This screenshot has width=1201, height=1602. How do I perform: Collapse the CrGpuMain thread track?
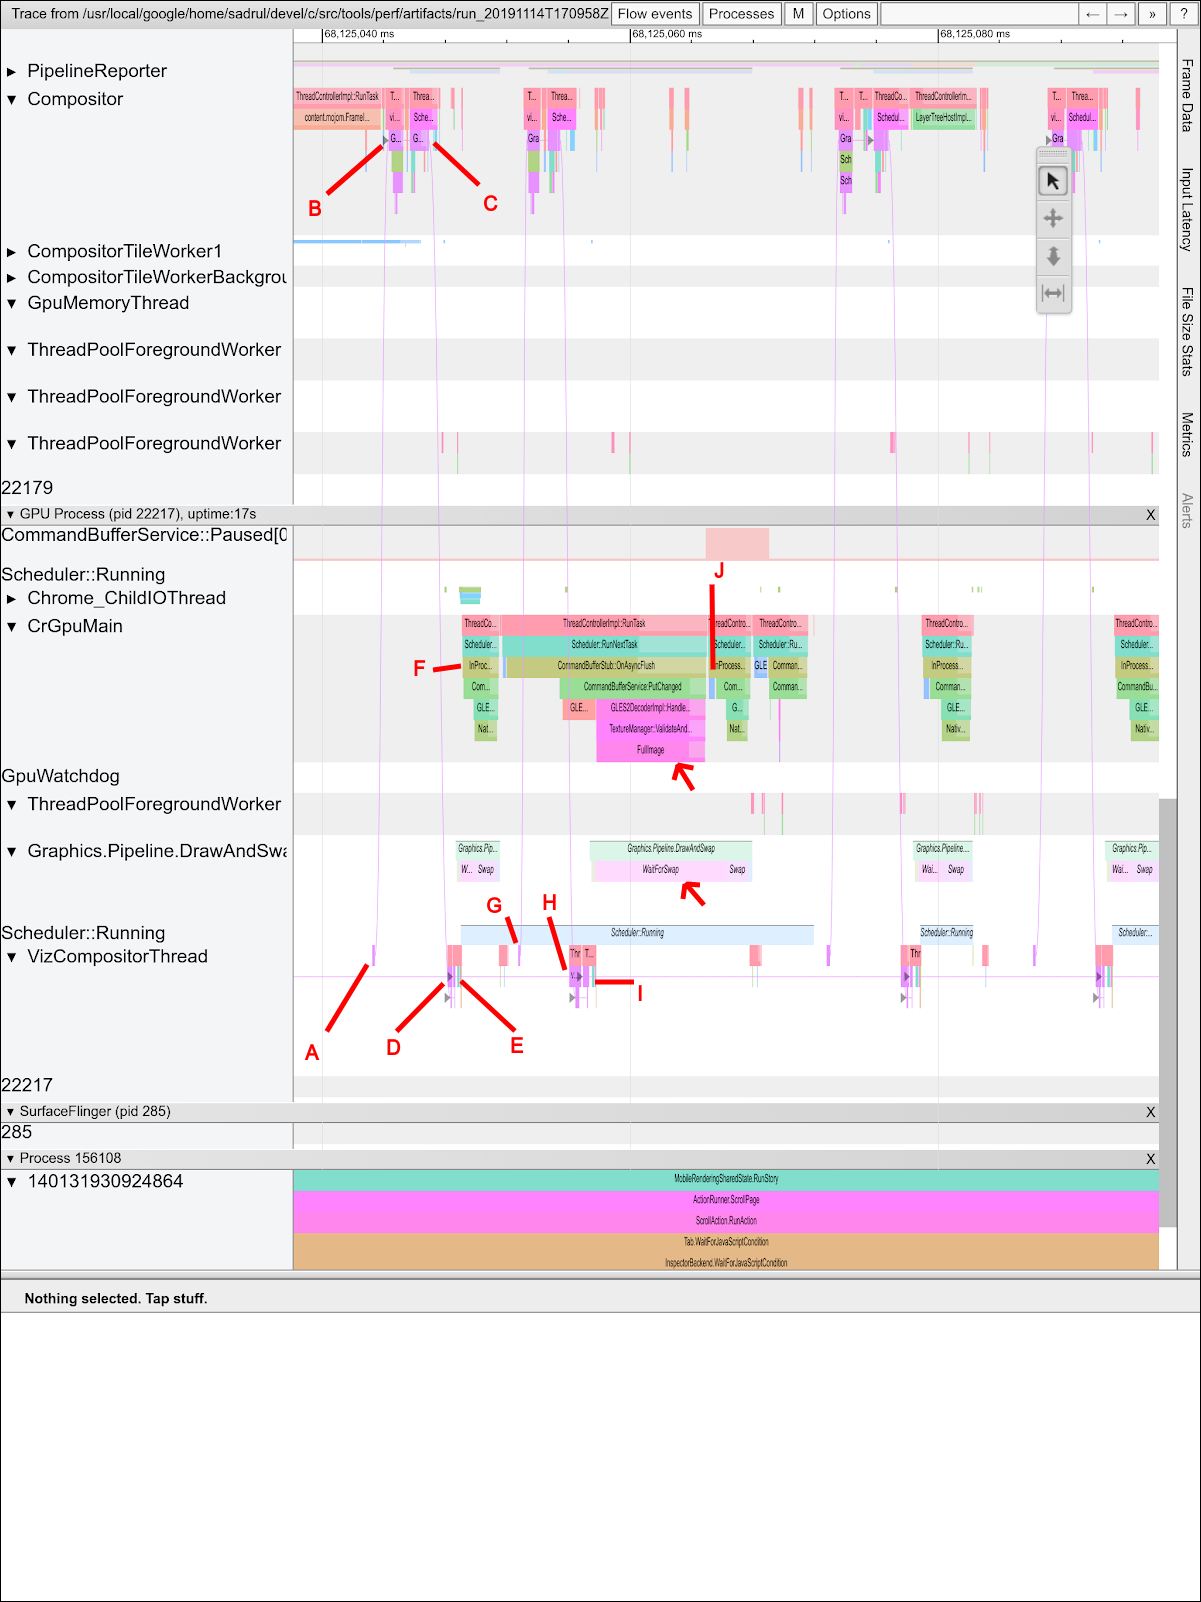click(12, 627)
